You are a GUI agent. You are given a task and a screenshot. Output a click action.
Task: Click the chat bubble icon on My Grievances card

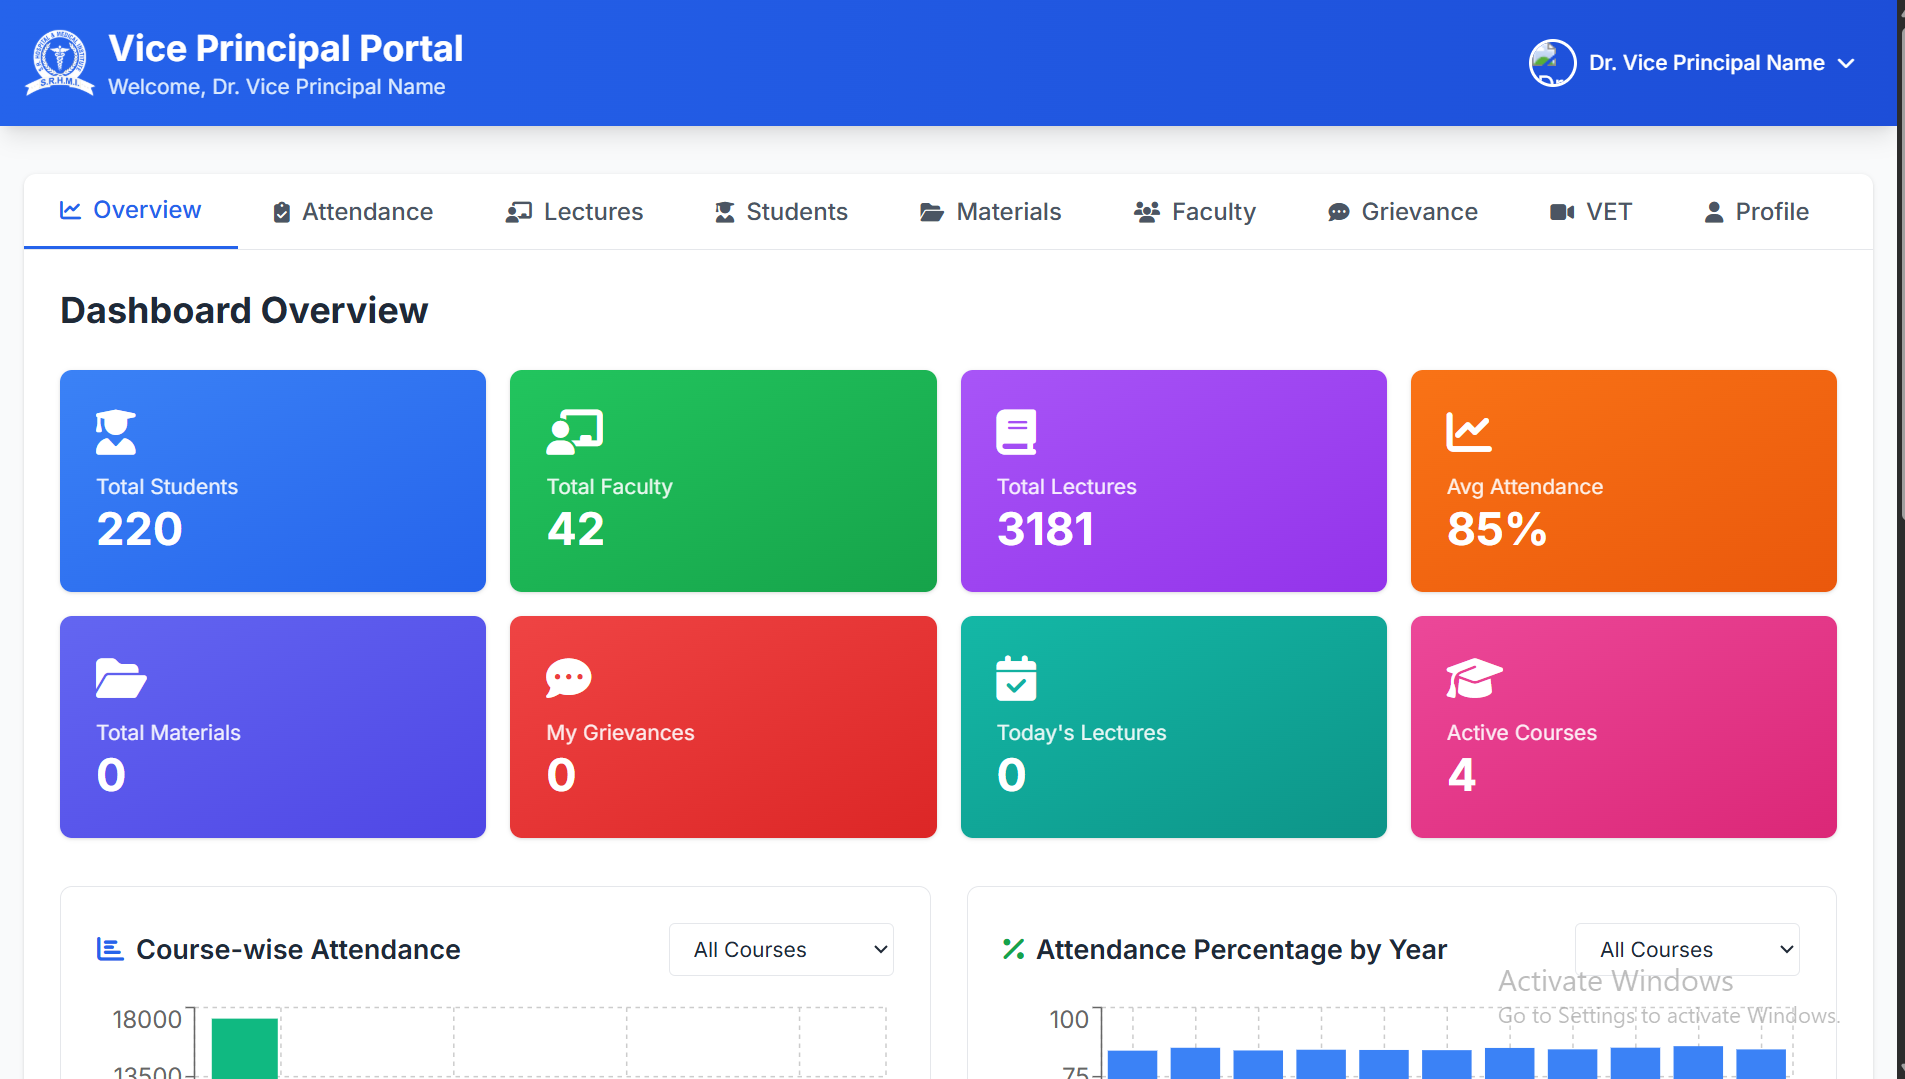point(569,678)
